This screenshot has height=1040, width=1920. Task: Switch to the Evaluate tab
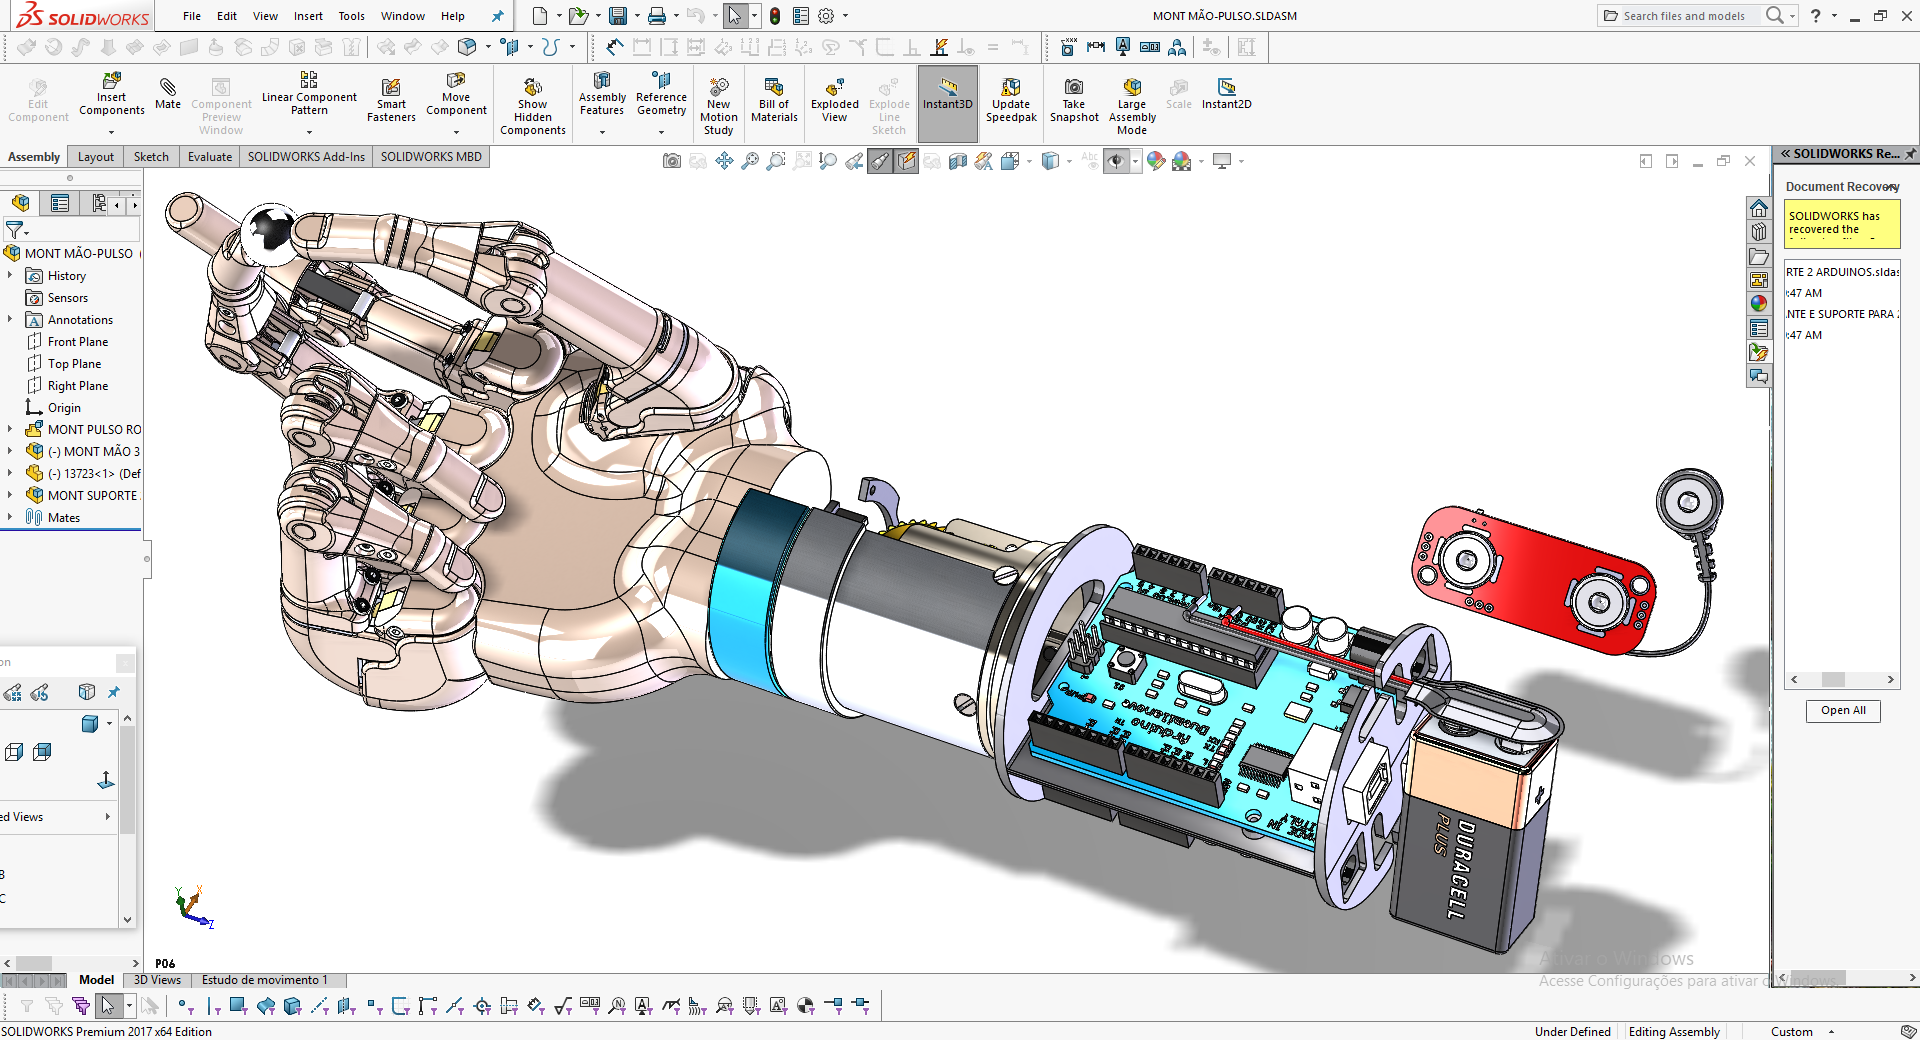tap(209, 156)
